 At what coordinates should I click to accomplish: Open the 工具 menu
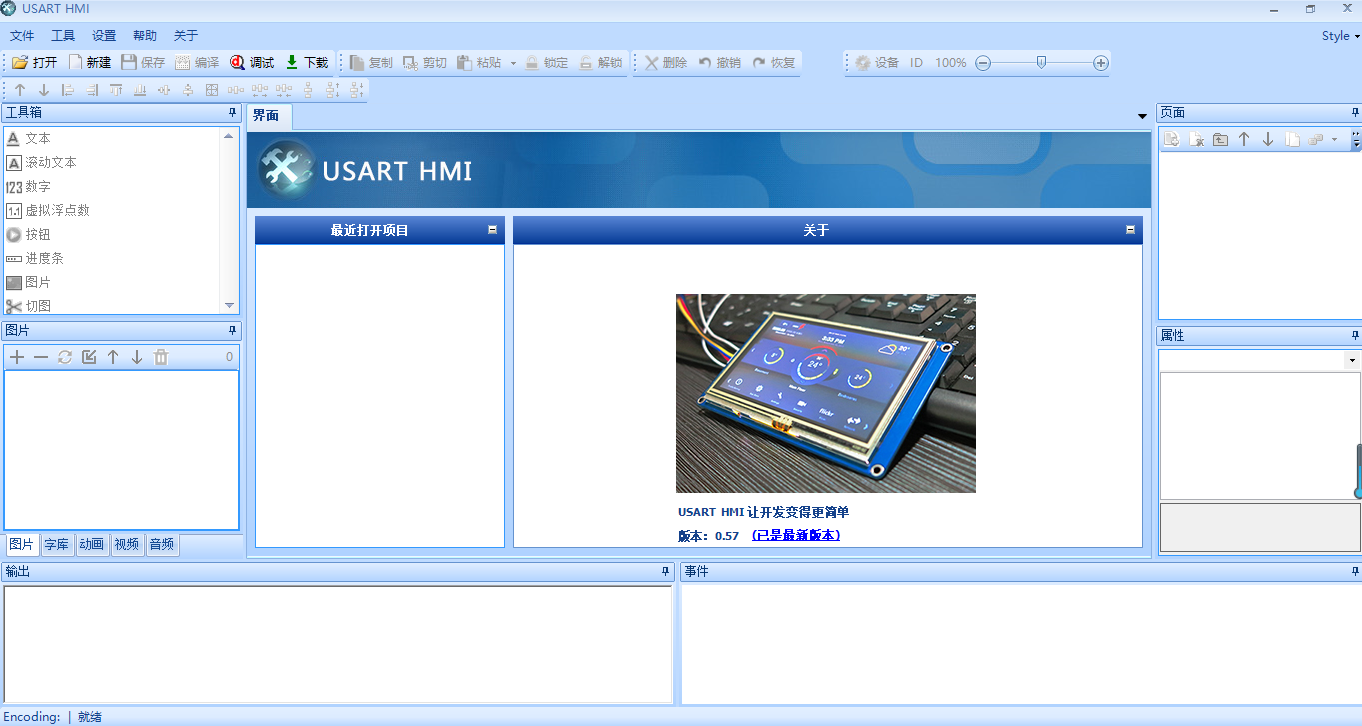63,36
